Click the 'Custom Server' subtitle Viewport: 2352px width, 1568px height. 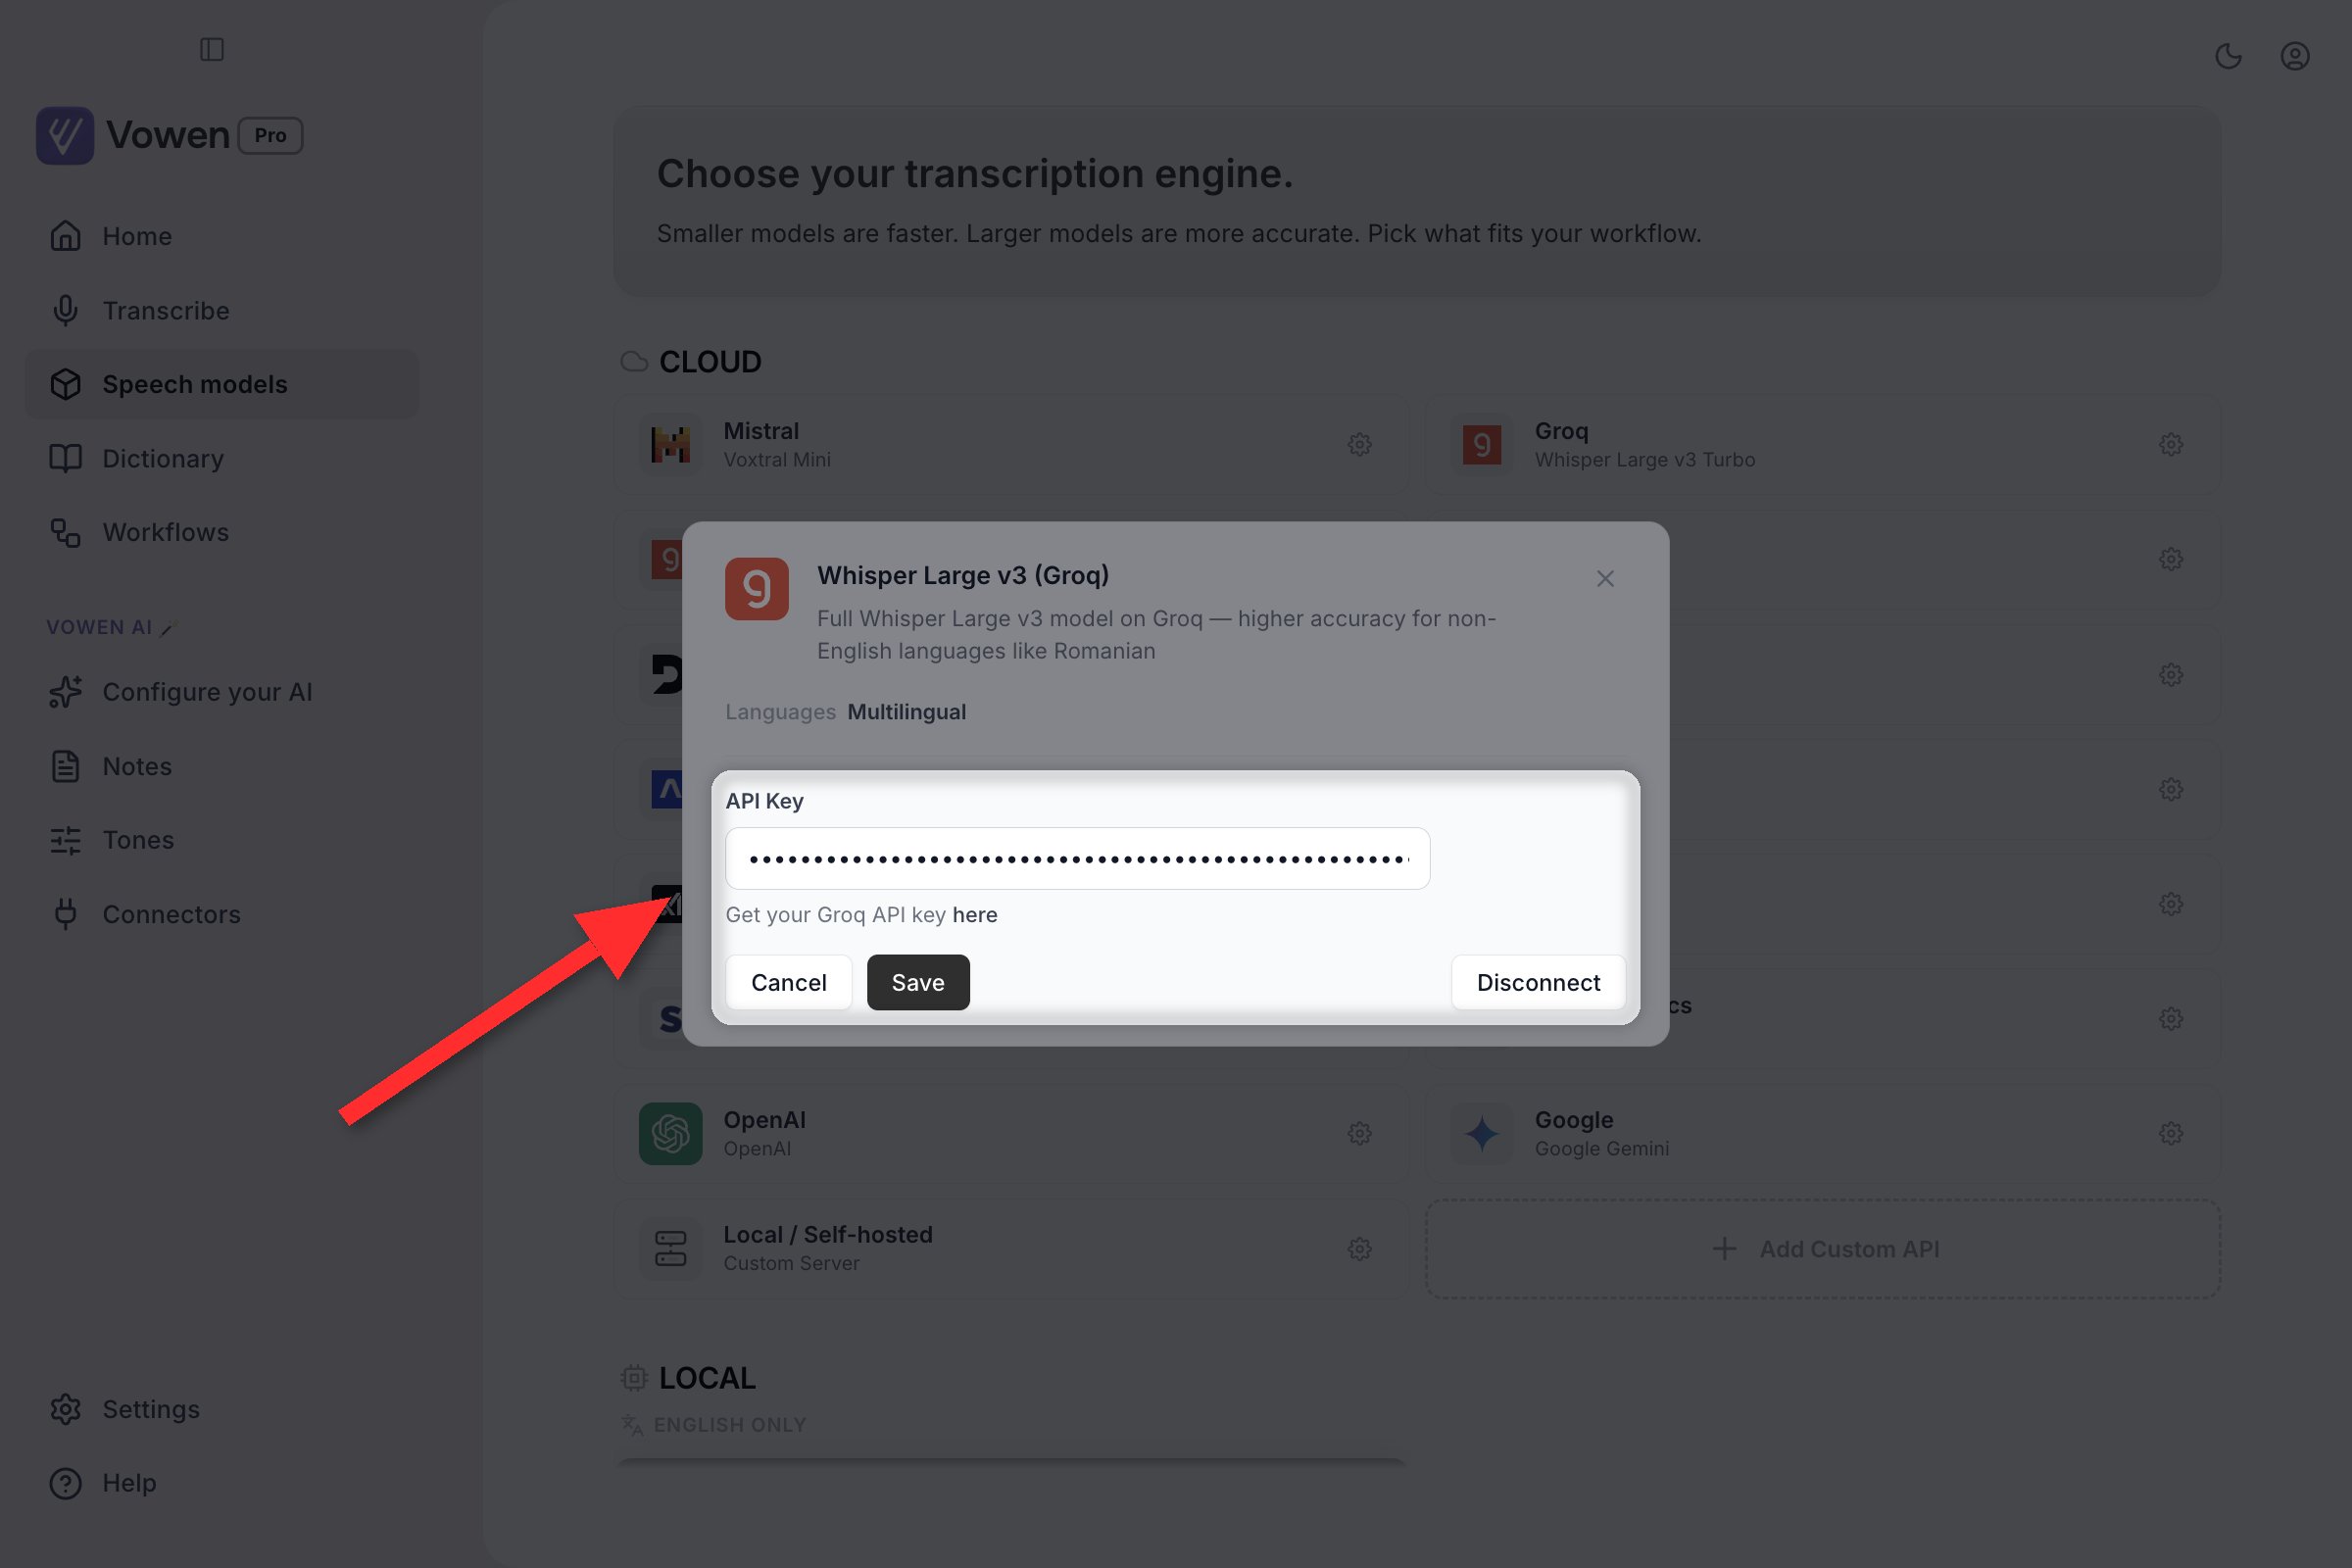[791, 1264]
